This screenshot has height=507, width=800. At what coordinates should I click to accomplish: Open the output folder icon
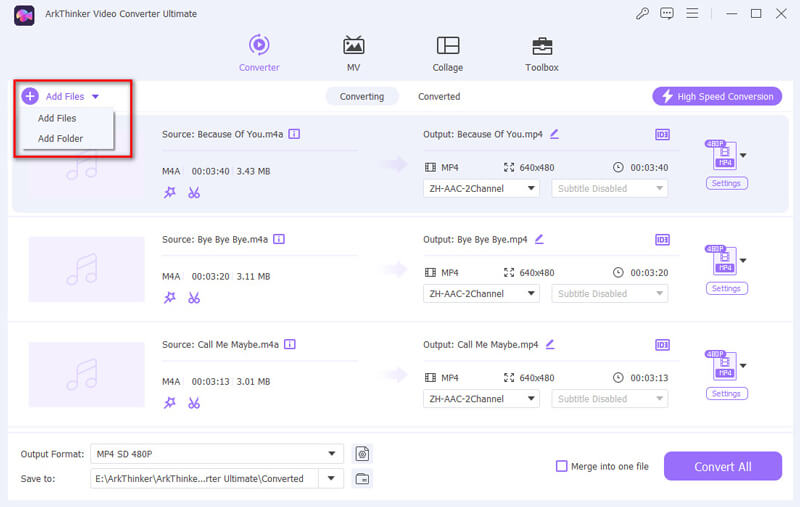tap(362, 478)
